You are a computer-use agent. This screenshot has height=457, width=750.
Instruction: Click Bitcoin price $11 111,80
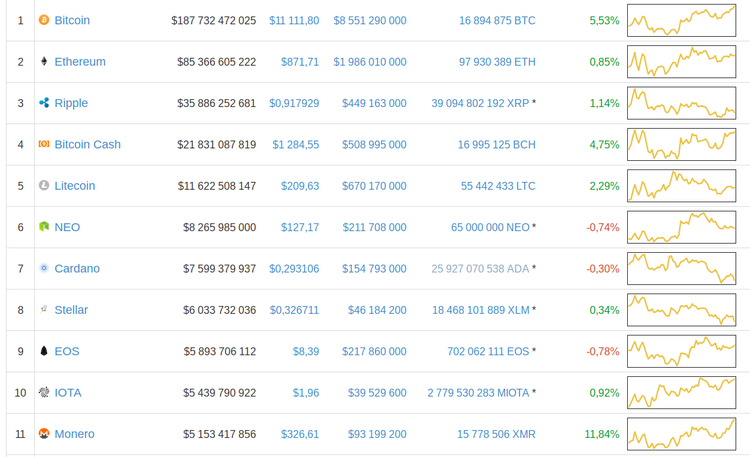[x=294, y=21]
